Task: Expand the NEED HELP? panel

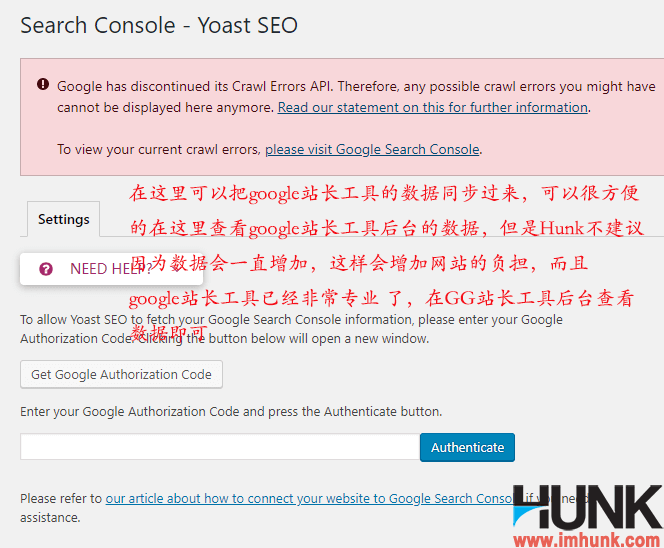Action: click(111, 269)
